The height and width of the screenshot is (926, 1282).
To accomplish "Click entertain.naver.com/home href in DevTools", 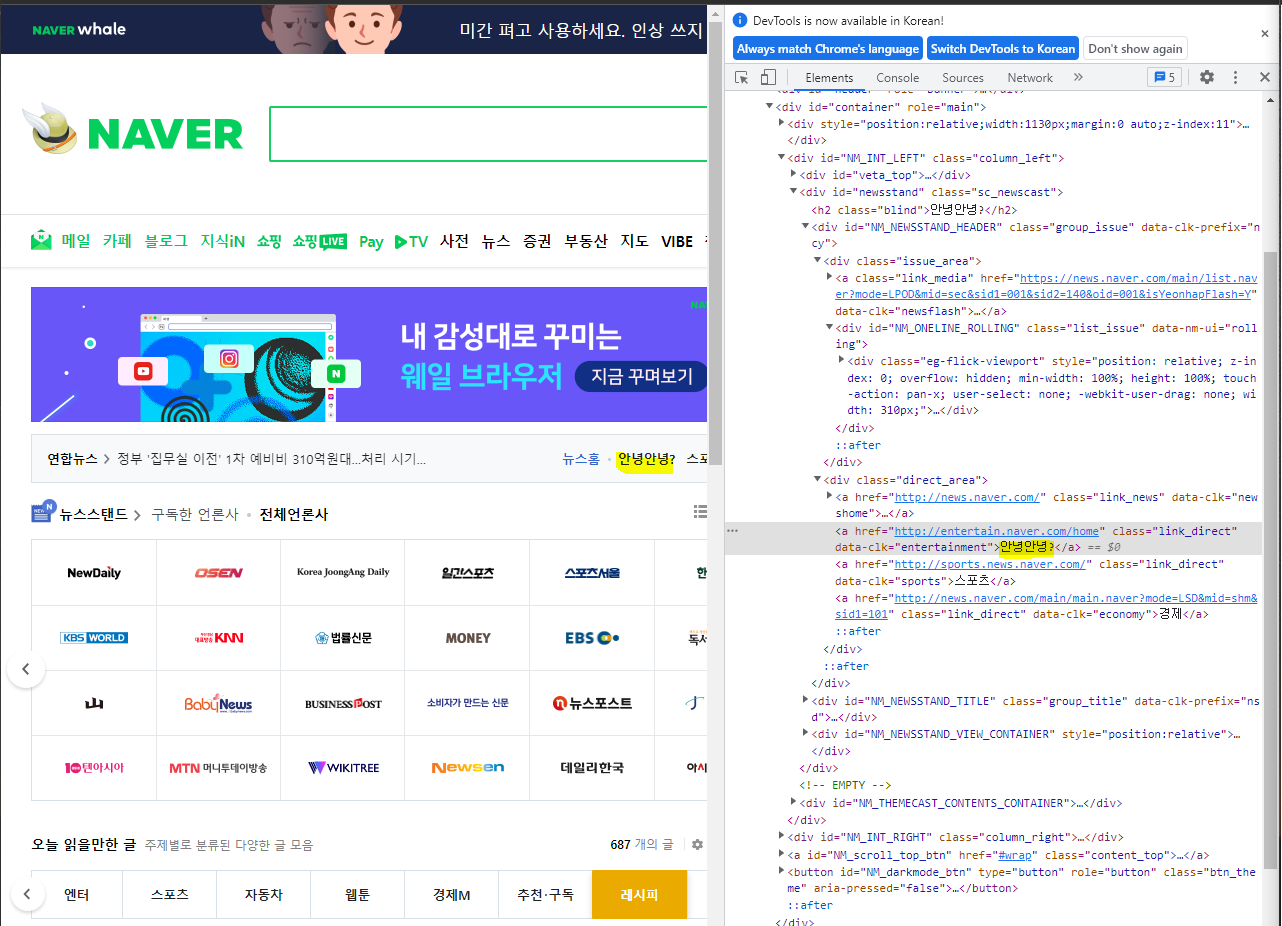I will [x=997, y=531].
